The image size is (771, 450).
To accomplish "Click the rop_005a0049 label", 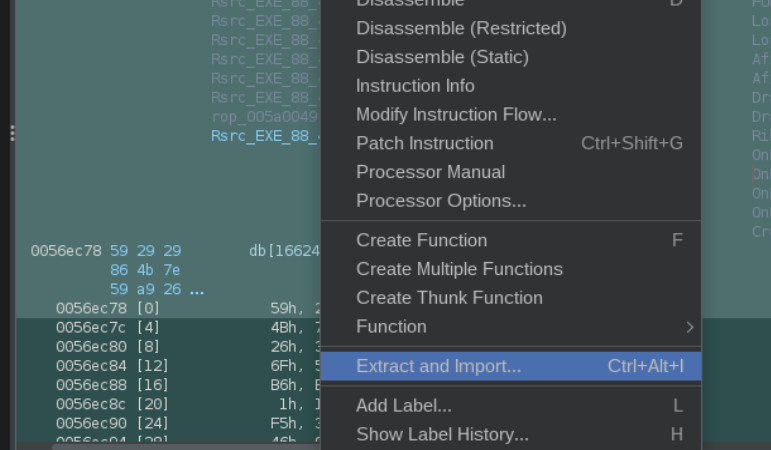I will (x=265, y=117).
